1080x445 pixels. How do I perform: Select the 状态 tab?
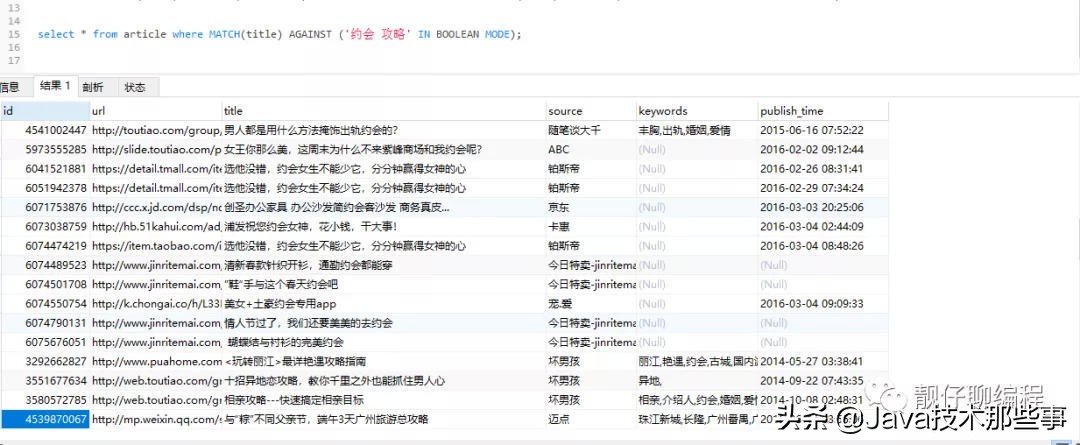[135, 87]
